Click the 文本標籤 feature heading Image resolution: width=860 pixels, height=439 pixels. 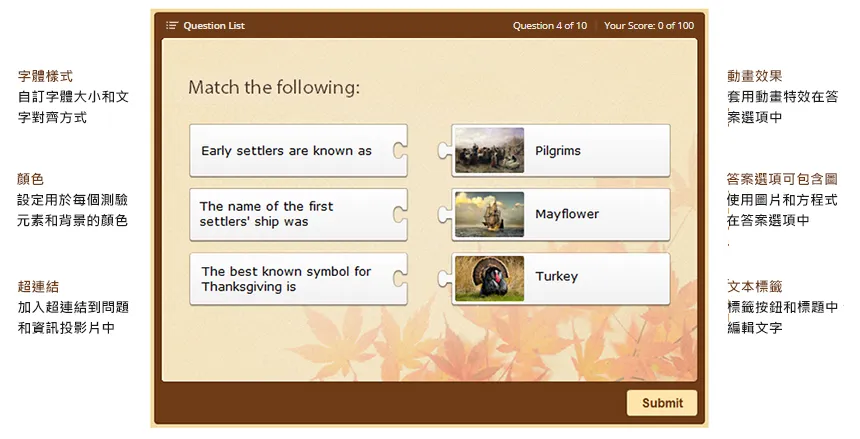coord(754,287)
